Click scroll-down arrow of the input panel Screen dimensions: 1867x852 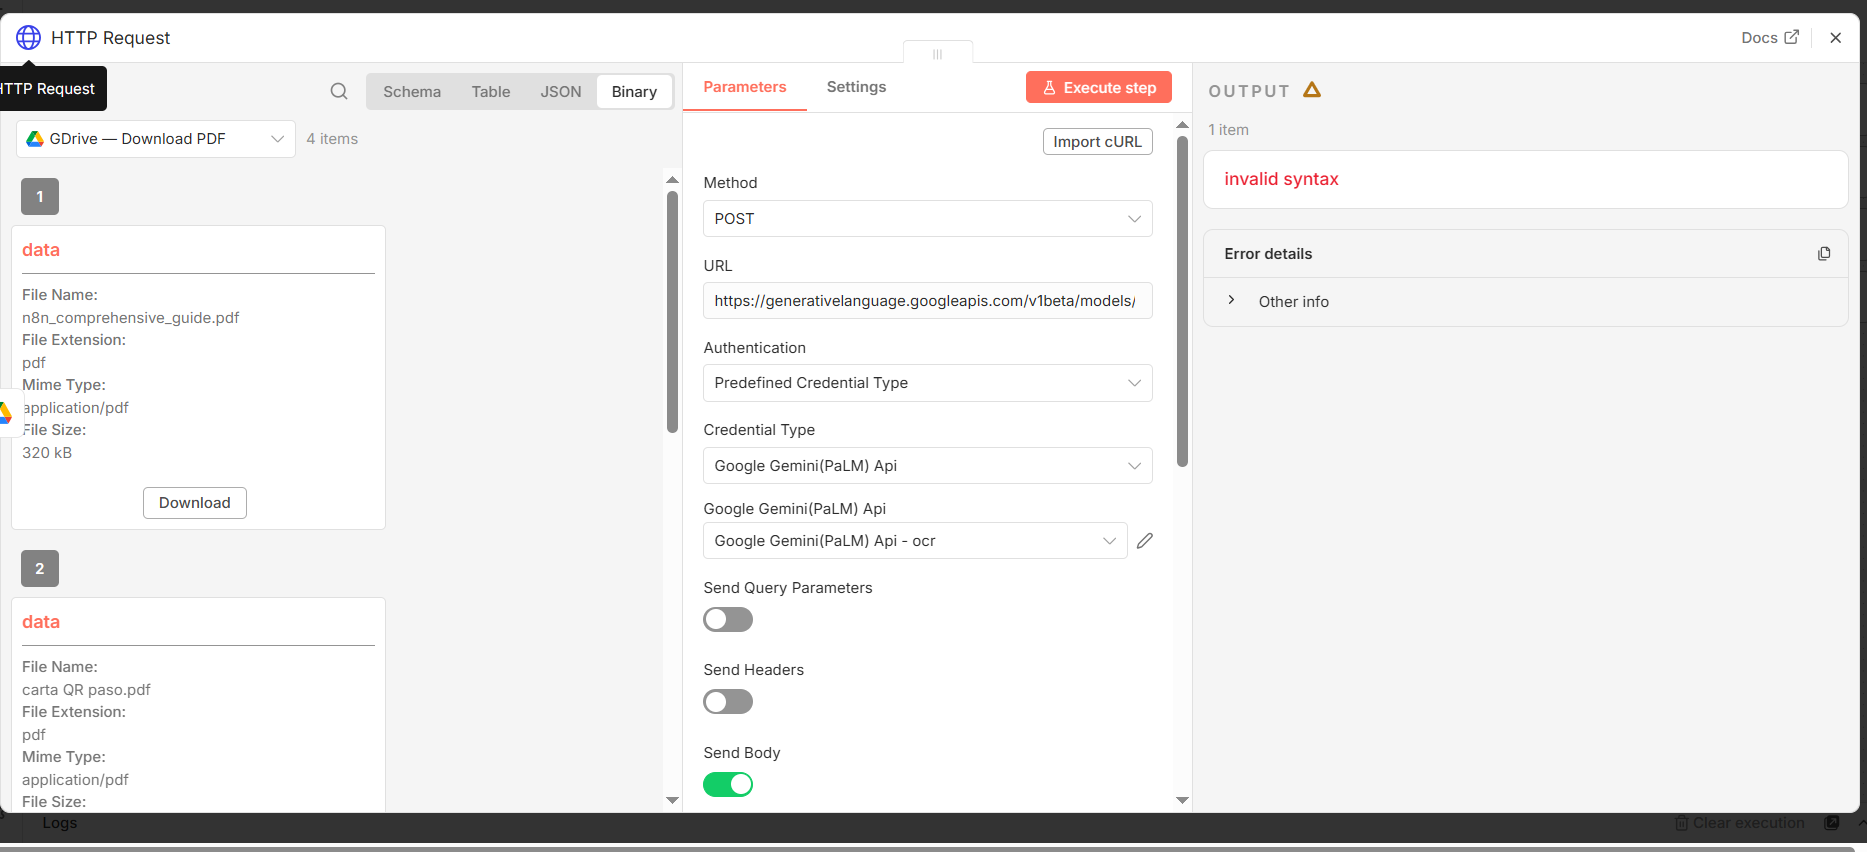click(x=672, y=800)
